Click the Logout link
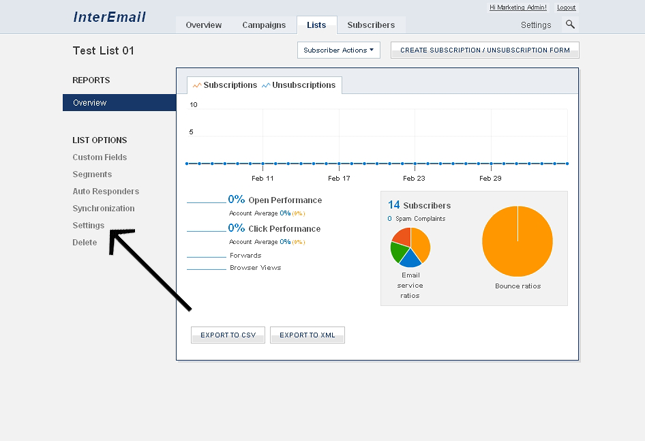Screen dimensions: 645x441 point(566,7)
